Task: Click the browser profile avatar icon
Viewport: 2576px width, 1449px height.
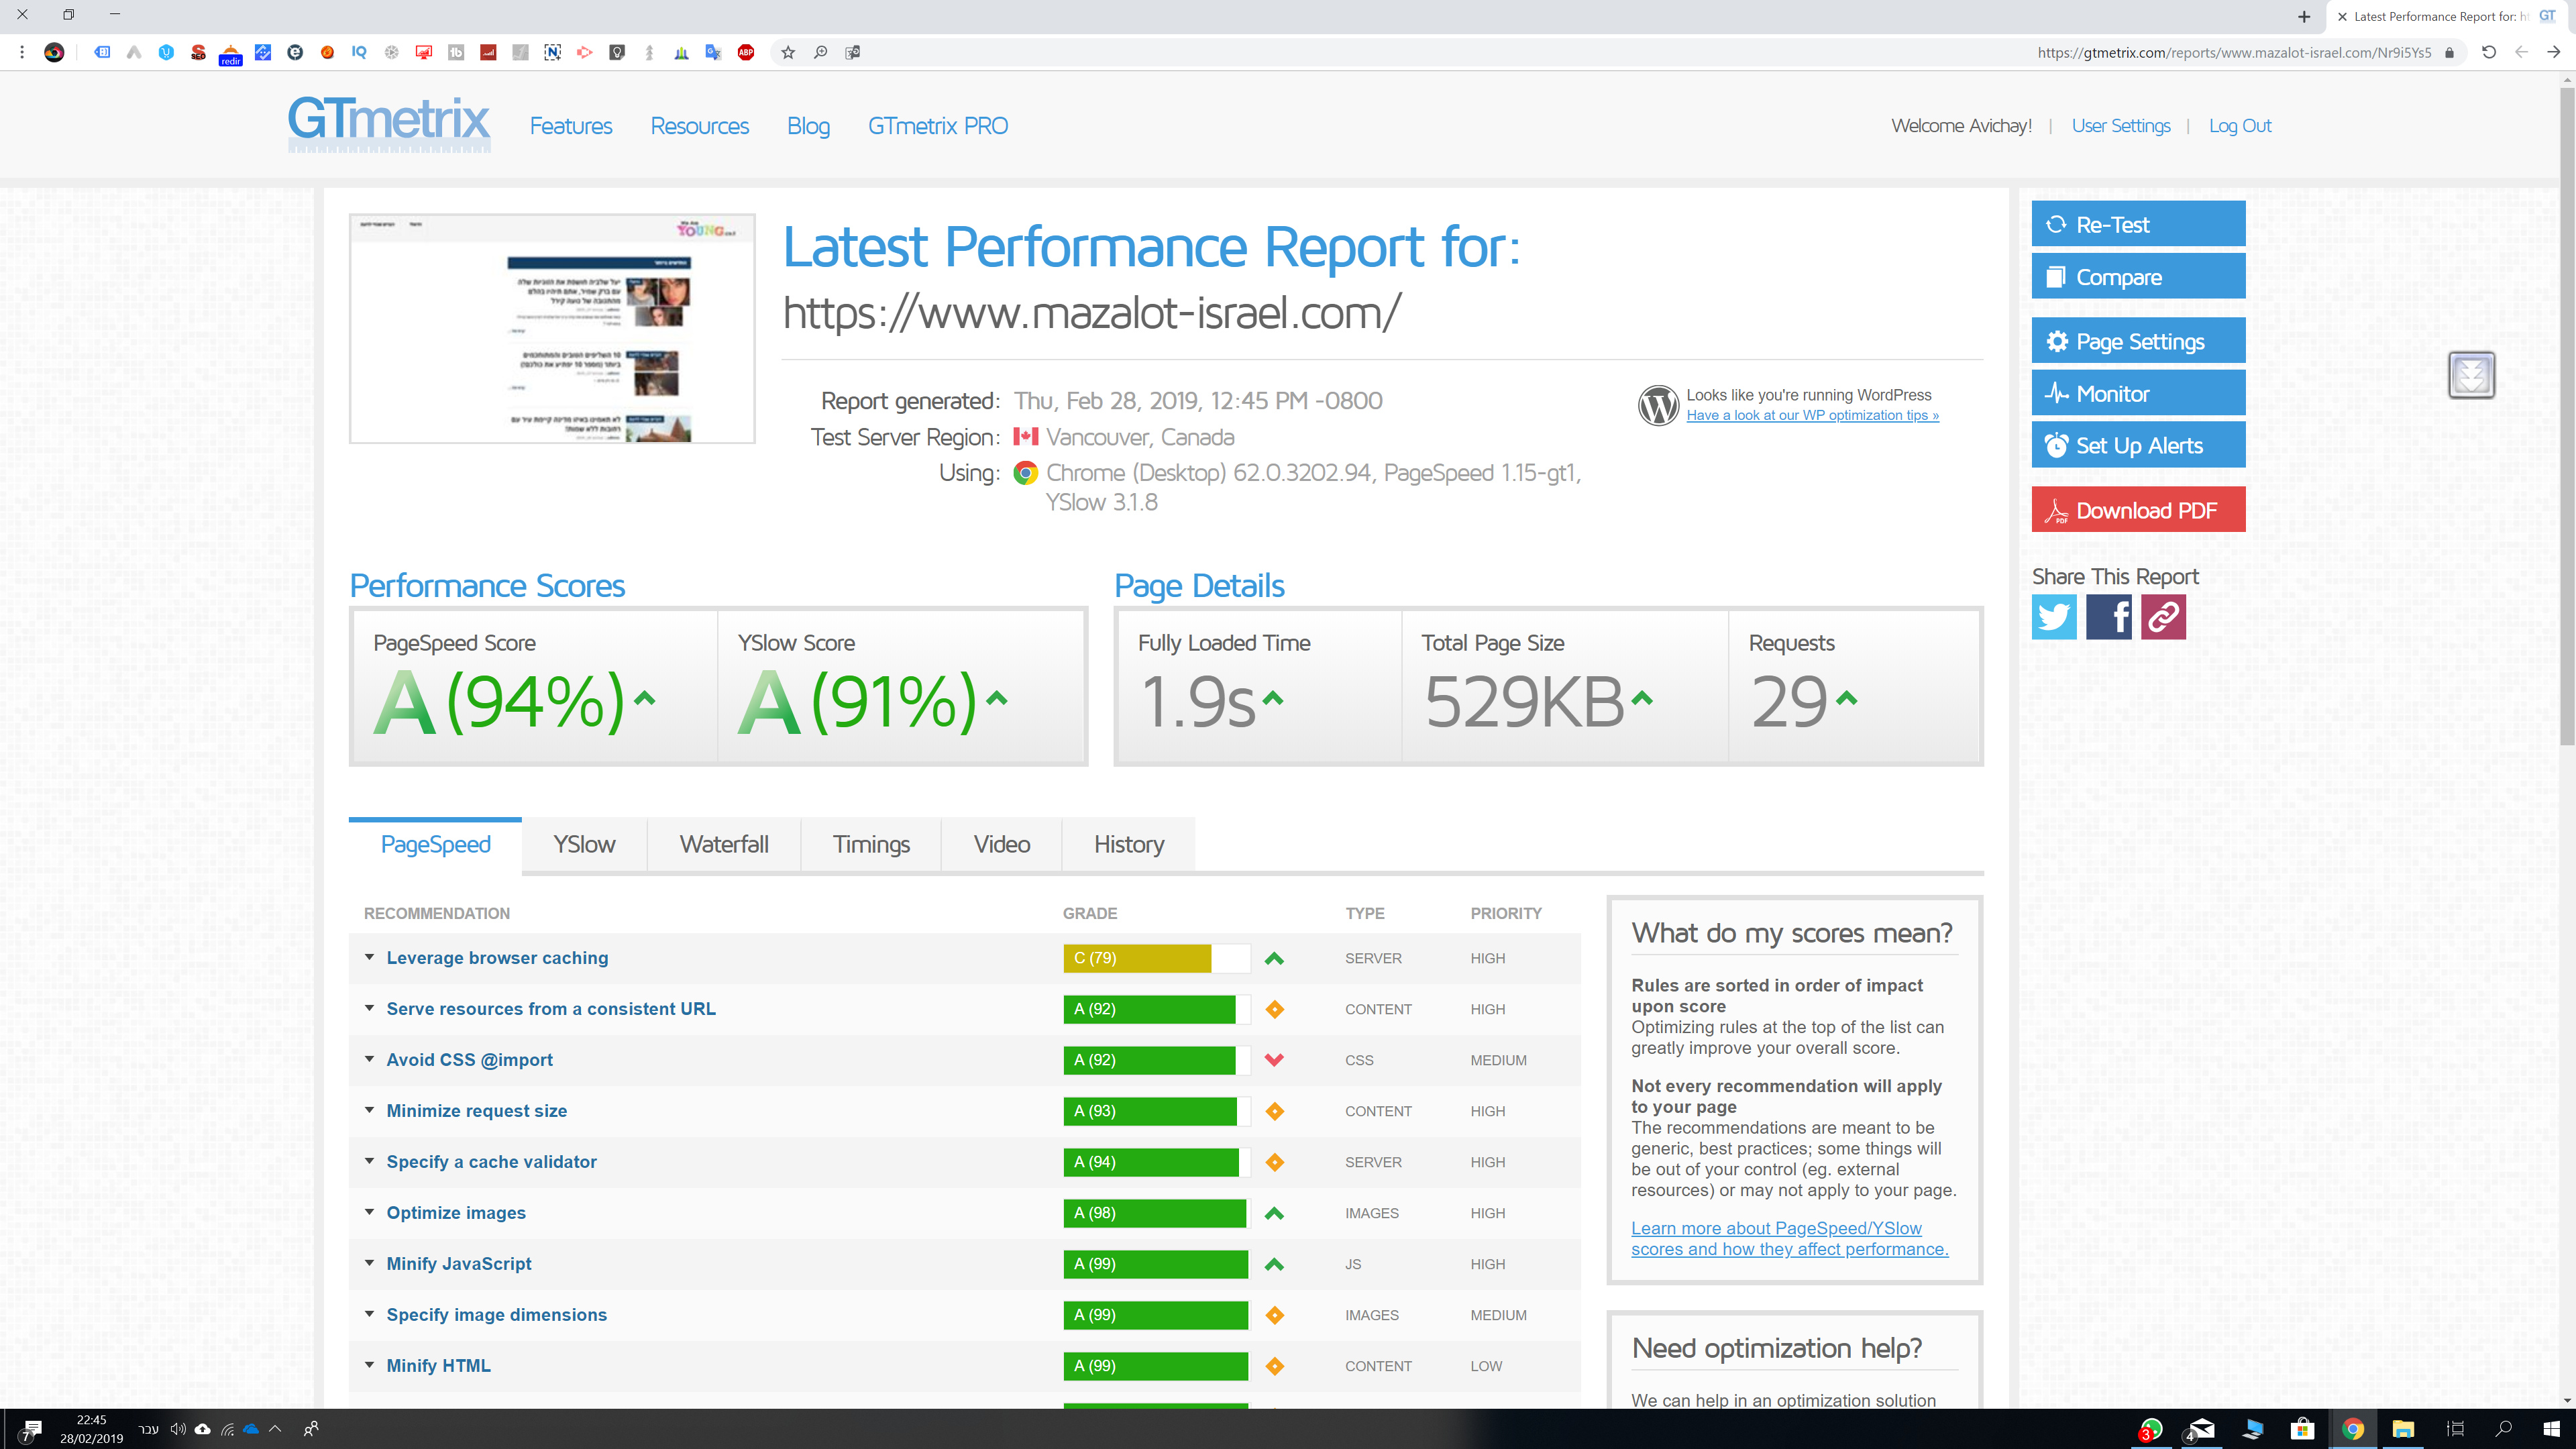Action: [x=54, y=53]
